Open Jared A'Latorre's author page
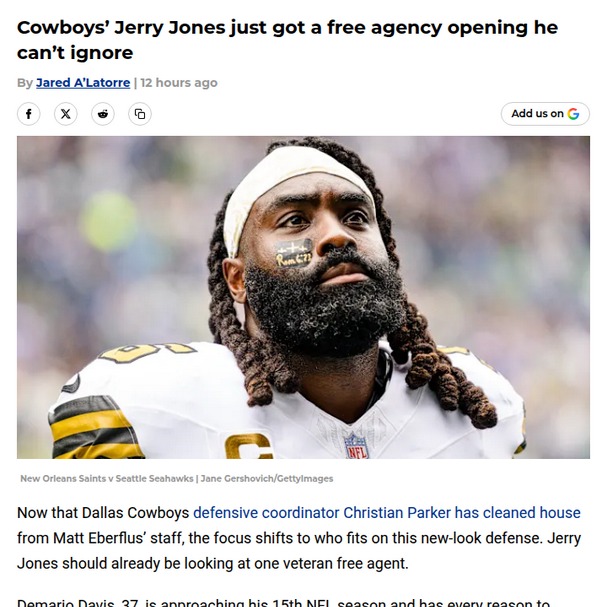Image resolution: width=607 pixels, height=607 pixels. [83, 82]
